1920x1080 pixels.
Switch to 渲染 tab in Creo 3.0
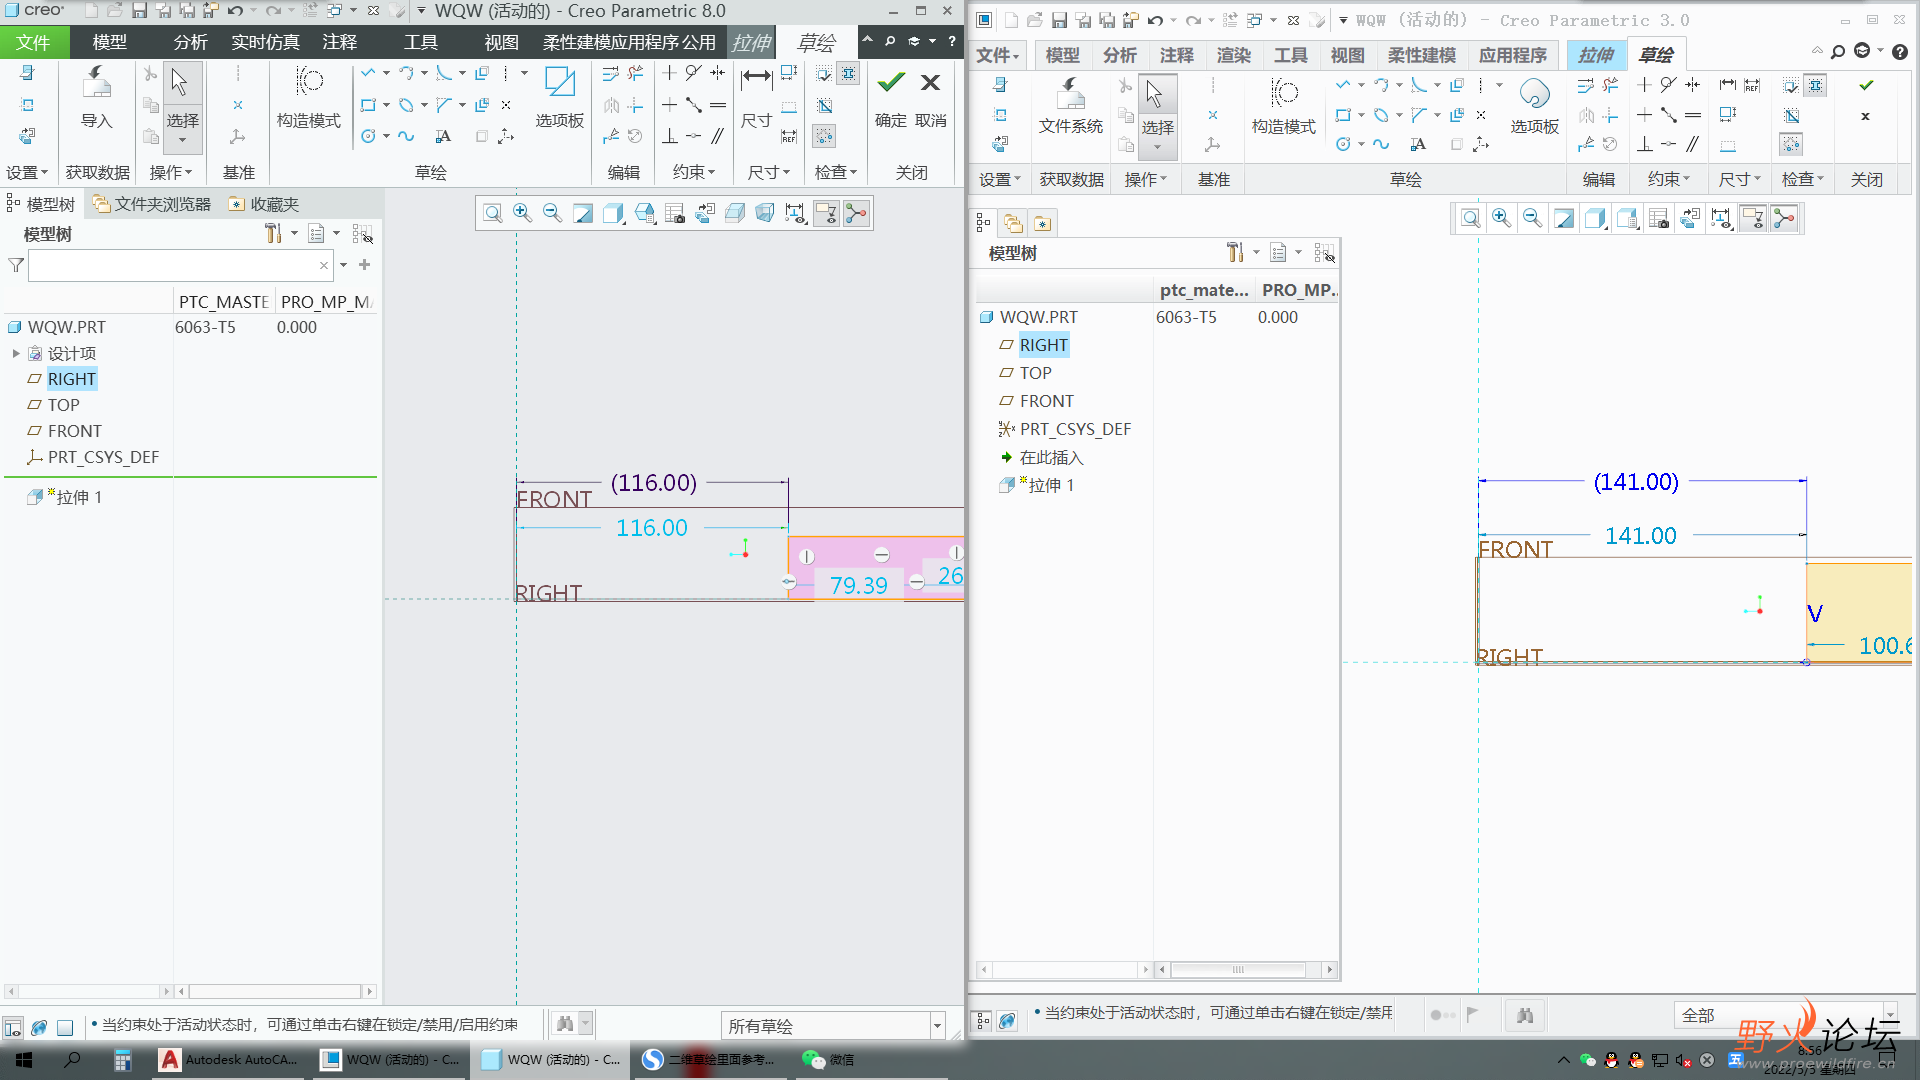point(1233,55)
